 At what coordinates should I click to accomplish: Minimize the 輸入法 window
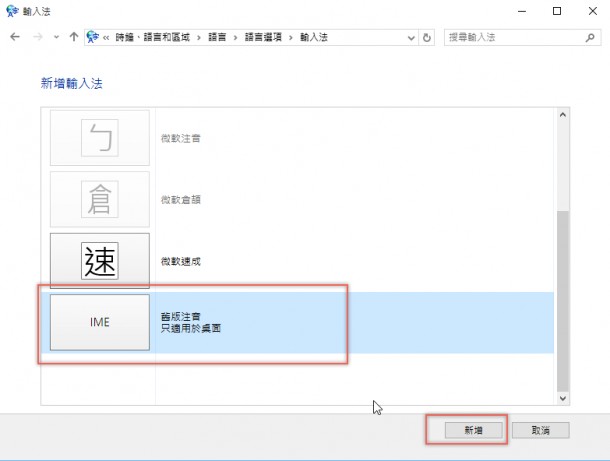click(522, 11)
